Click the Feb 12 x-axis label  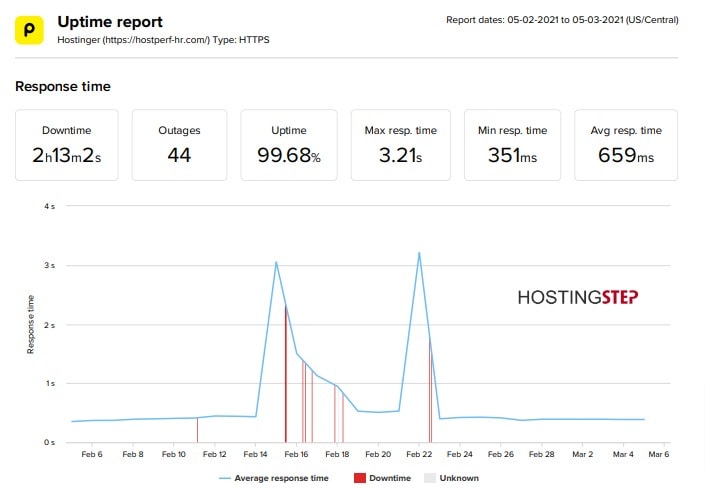(x=214, y=454)
